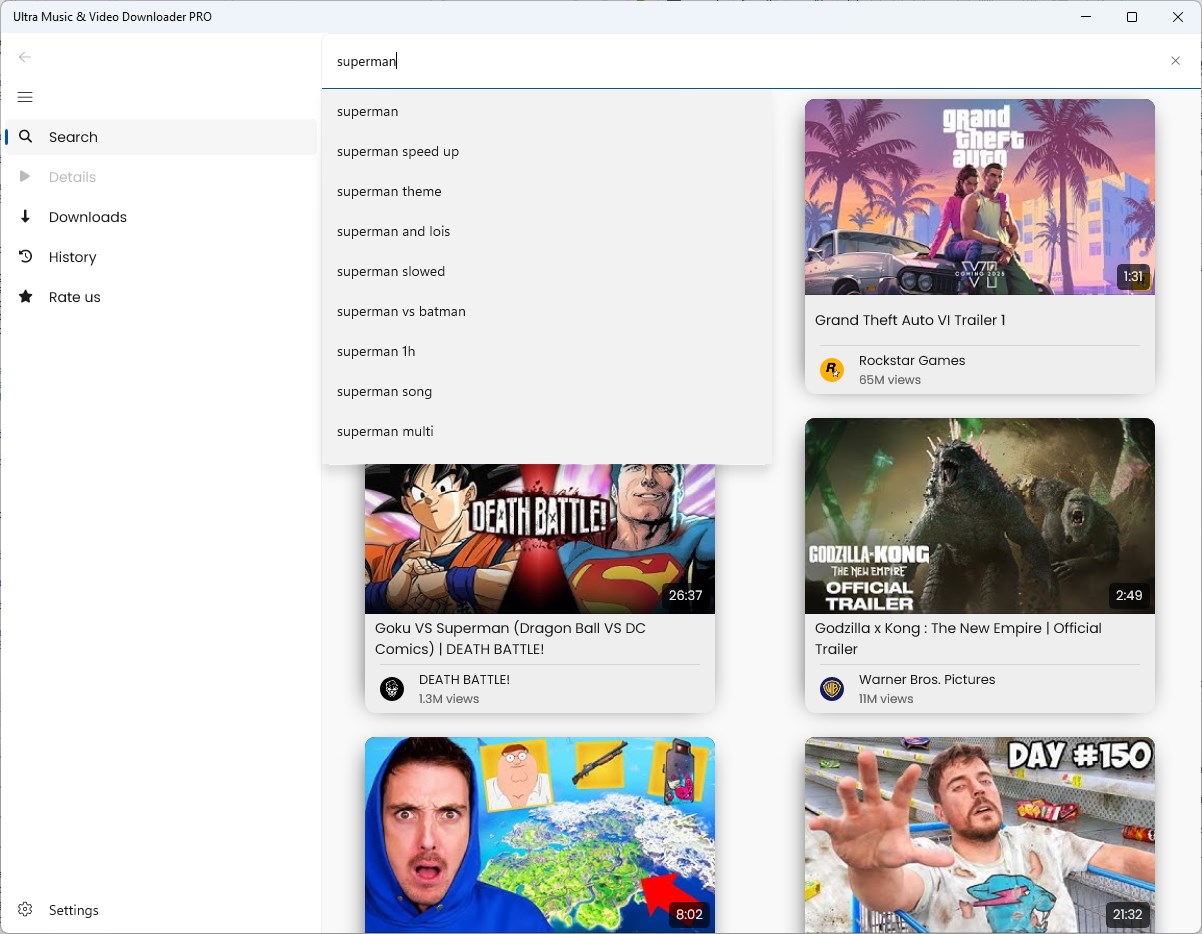The image size is (1202, 934).
Task: Open the Details page in sidebar
Action: tap(161, 177)
